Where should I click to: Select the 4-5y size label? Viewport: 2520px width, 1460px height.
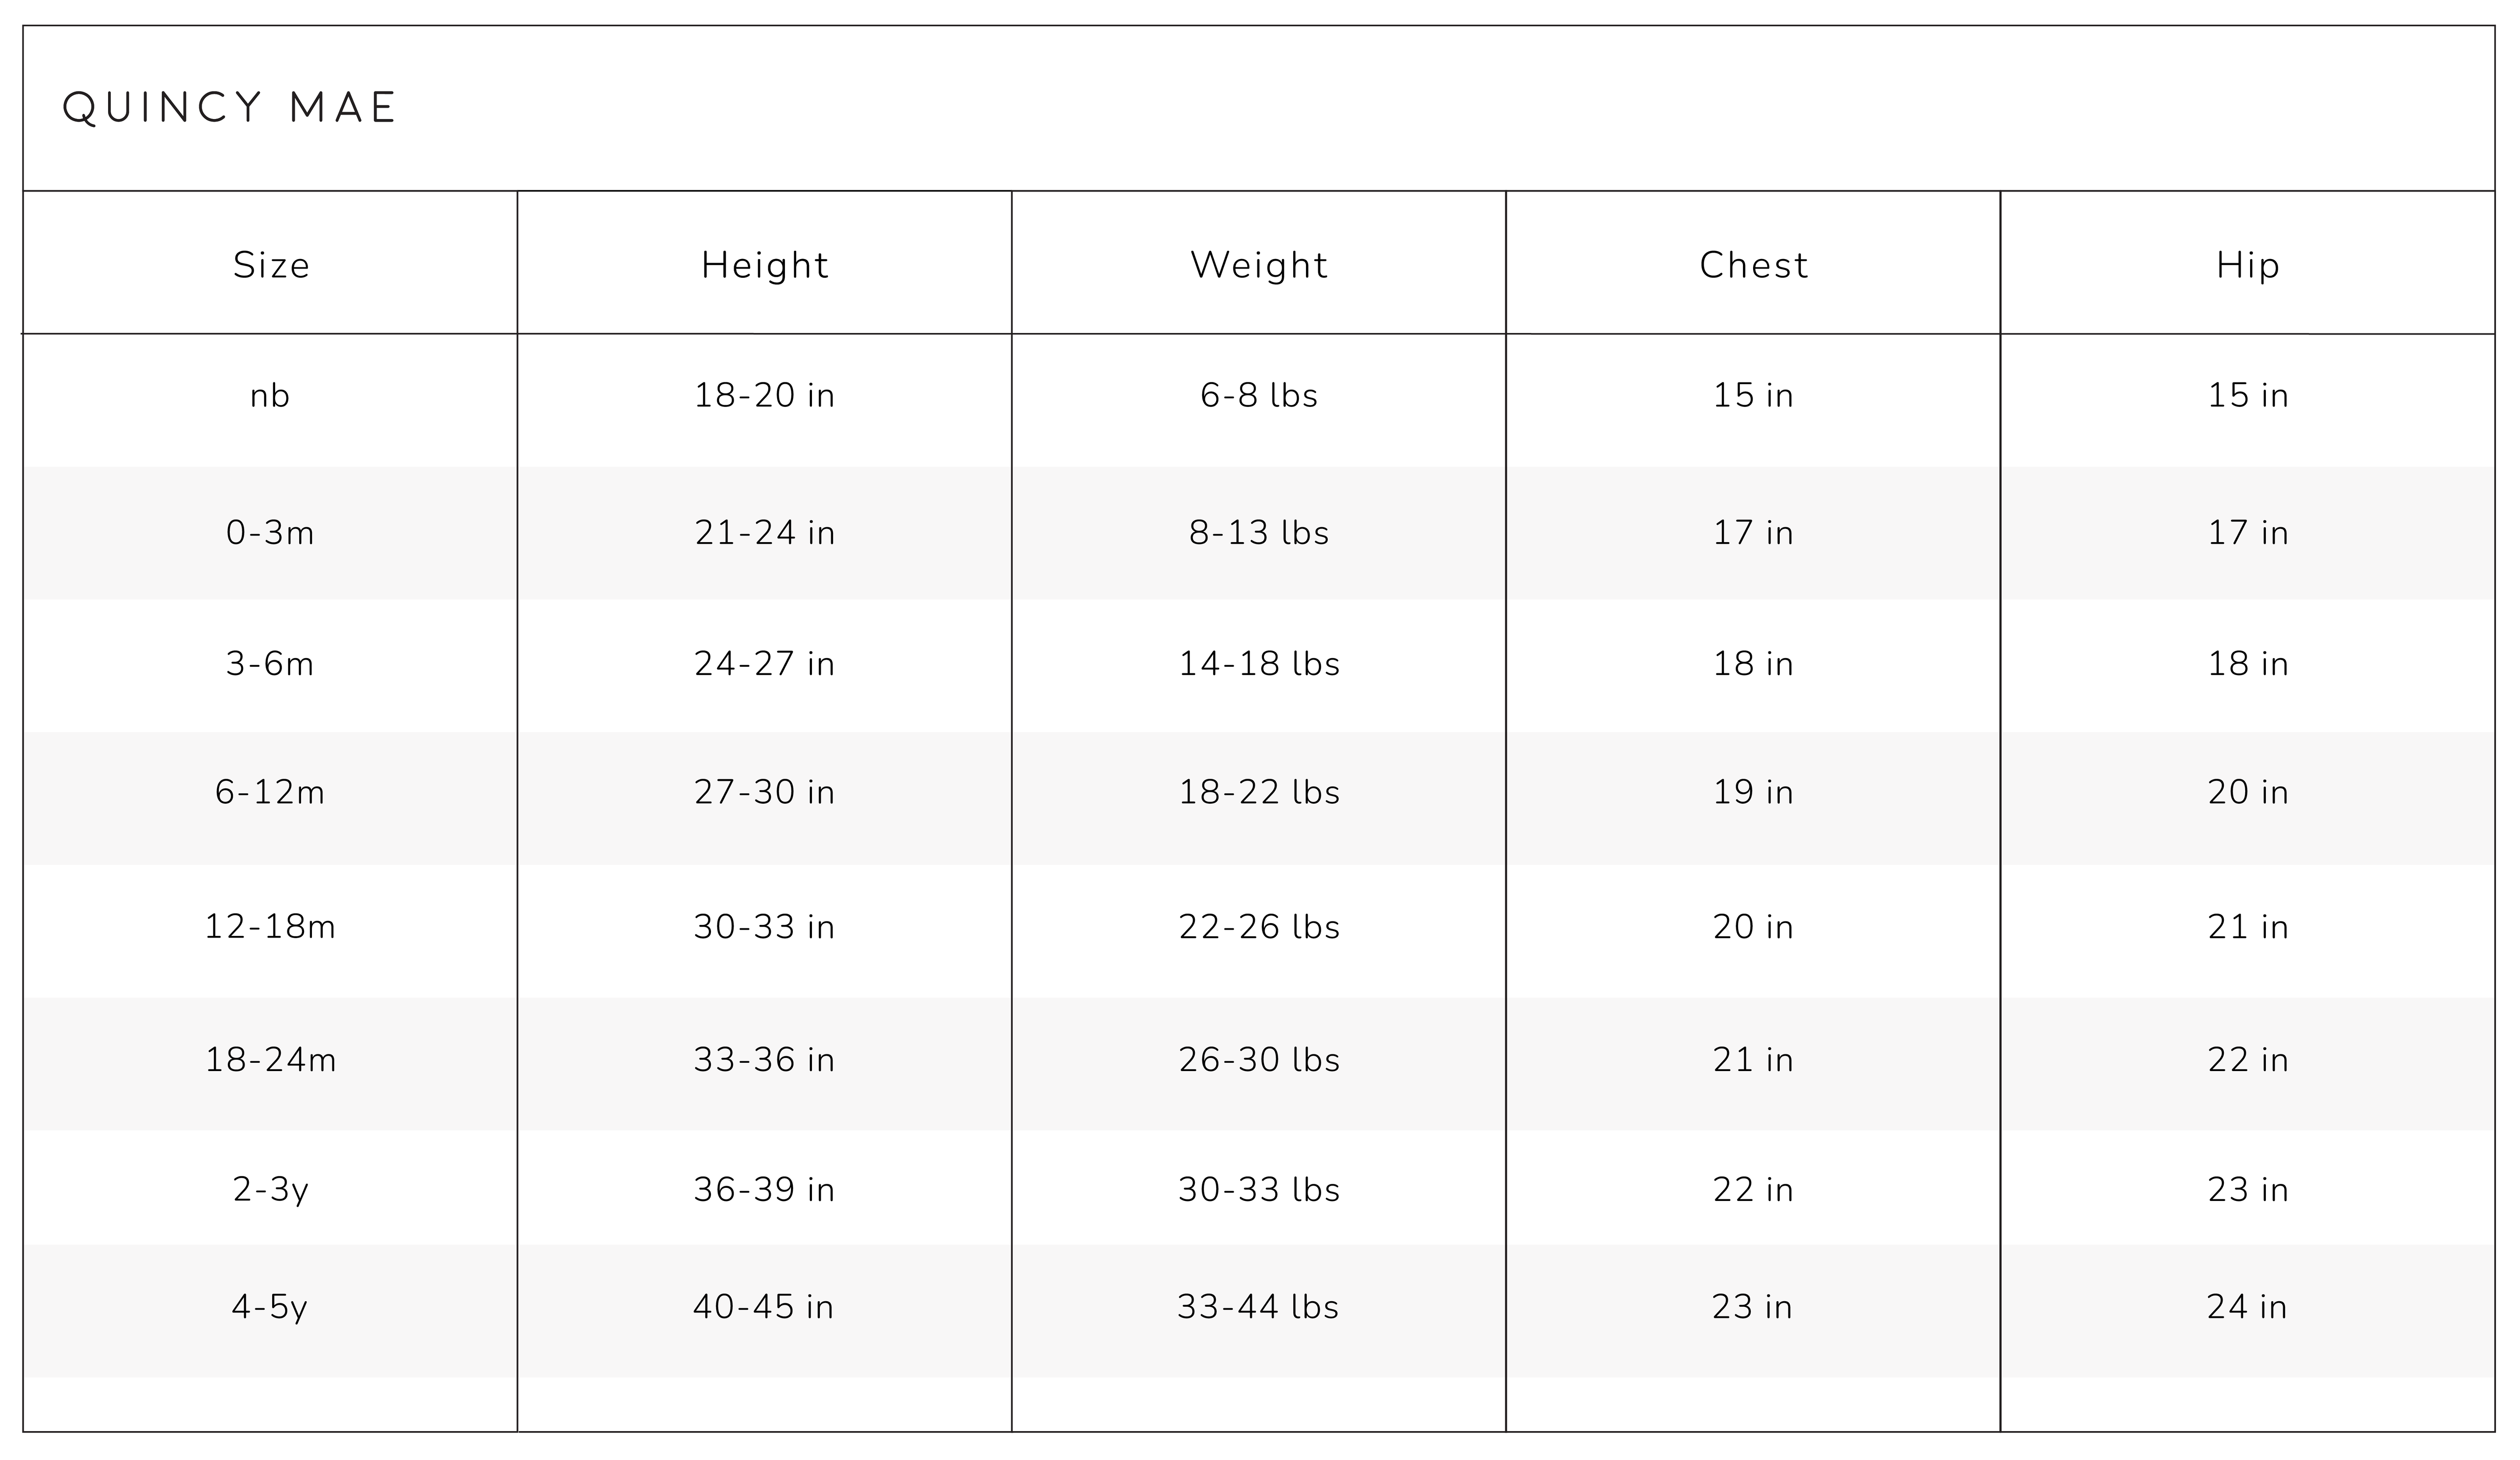(270, 1307)
